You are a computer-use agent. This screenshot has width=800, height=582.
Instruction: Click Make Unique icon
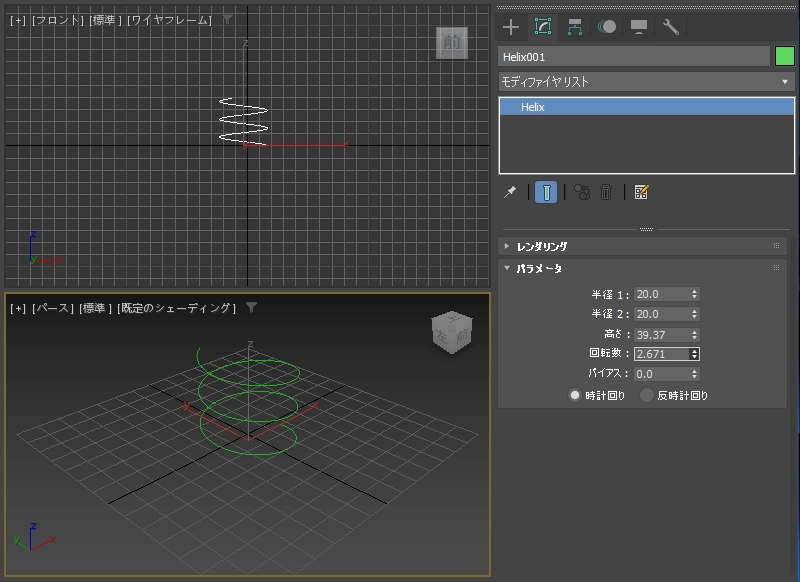582,192
